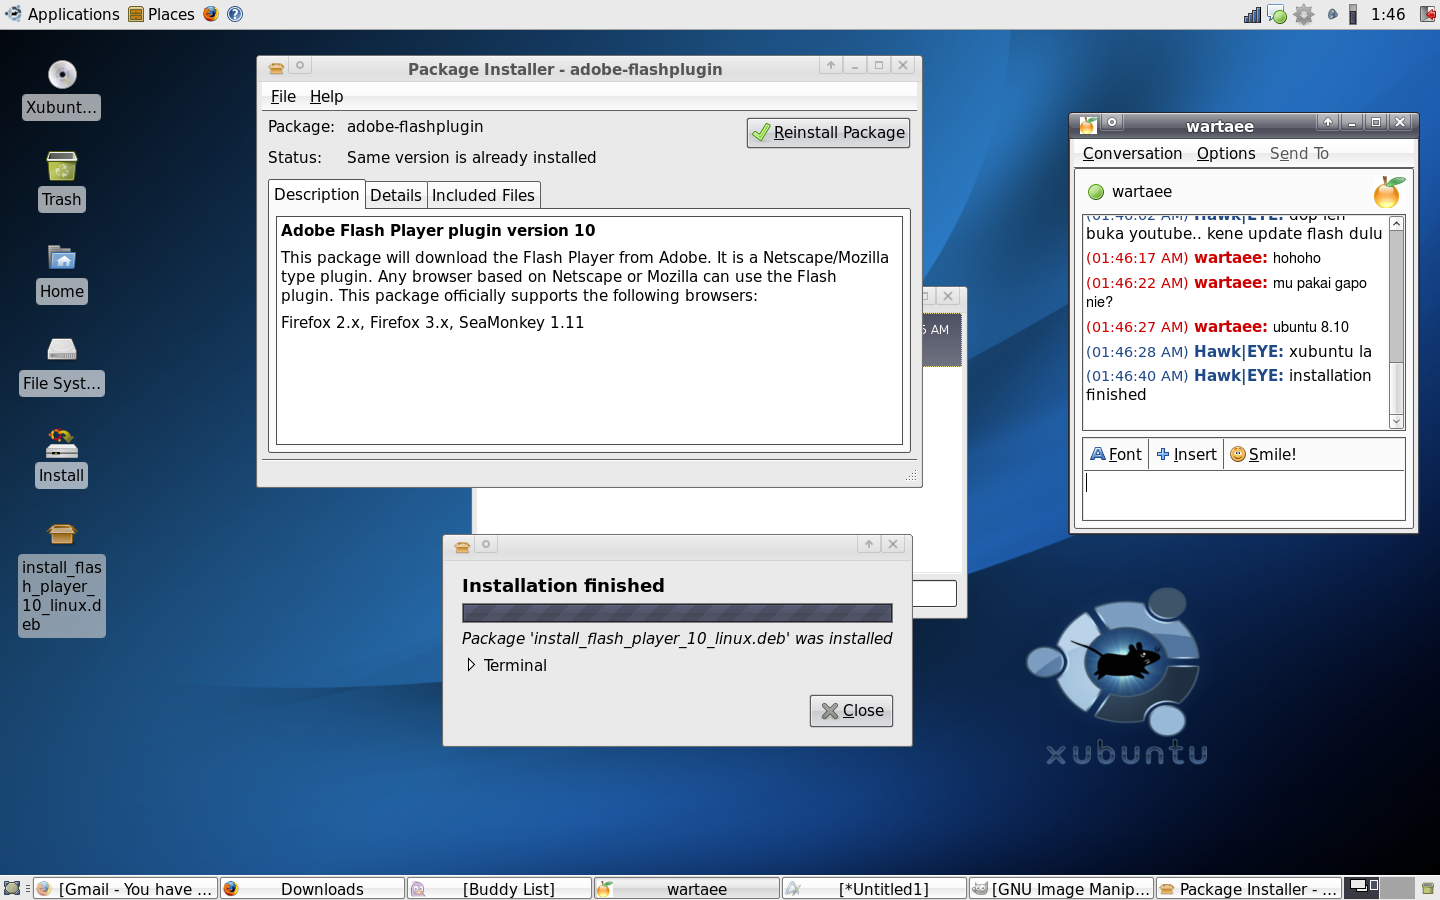Expand the Terminal details section

tap(471, 665)
